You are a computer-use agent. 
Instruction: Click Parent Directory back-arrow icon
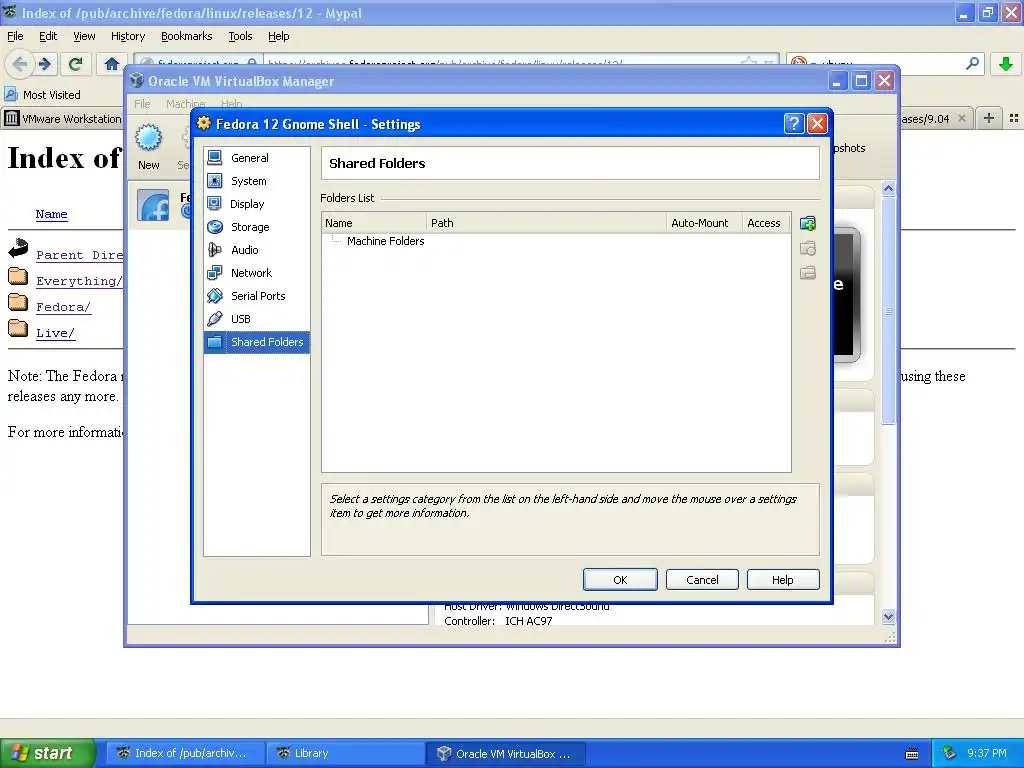pyautogui.click(x=18, y=248)
